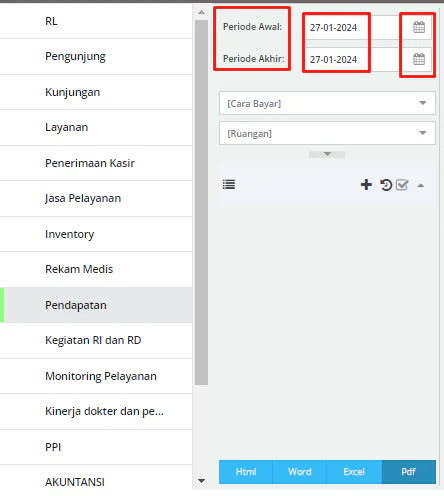Expand more filters with down arrow
The height and width of the screenshot is (496, 444).
(327, 154)
